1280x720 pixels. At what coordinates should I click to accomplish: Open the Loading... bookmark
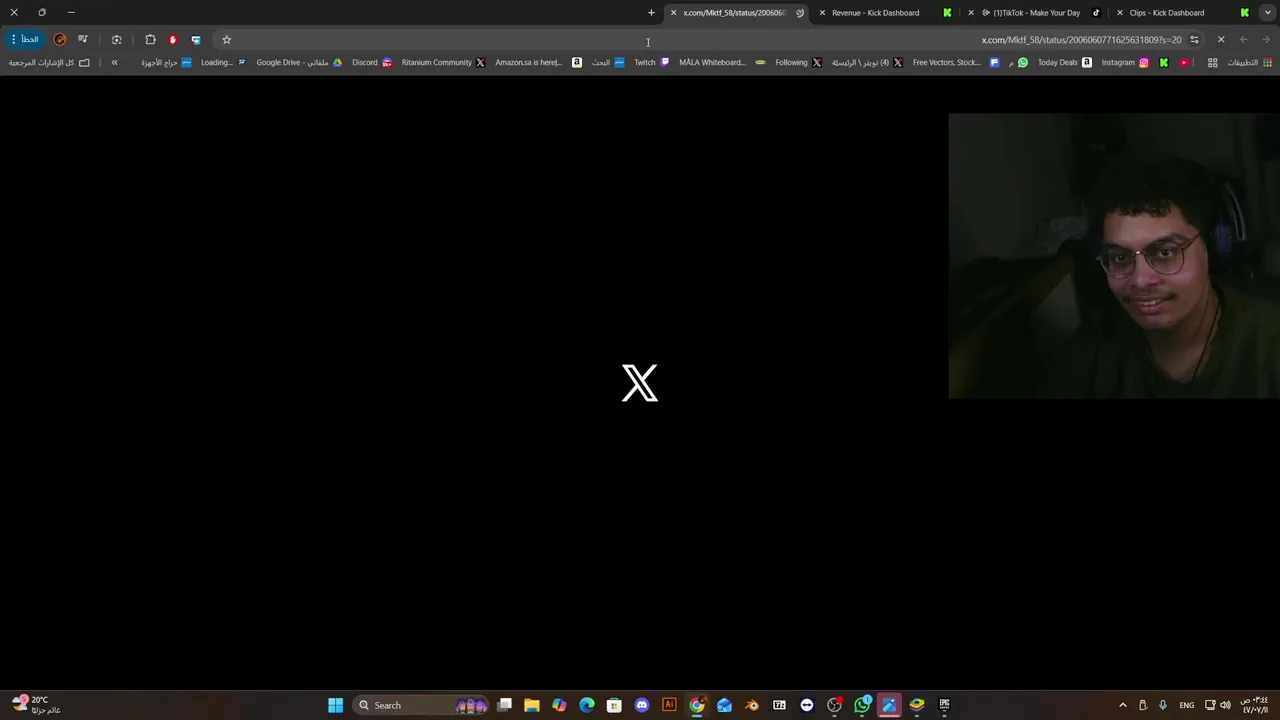pos(223,62)
